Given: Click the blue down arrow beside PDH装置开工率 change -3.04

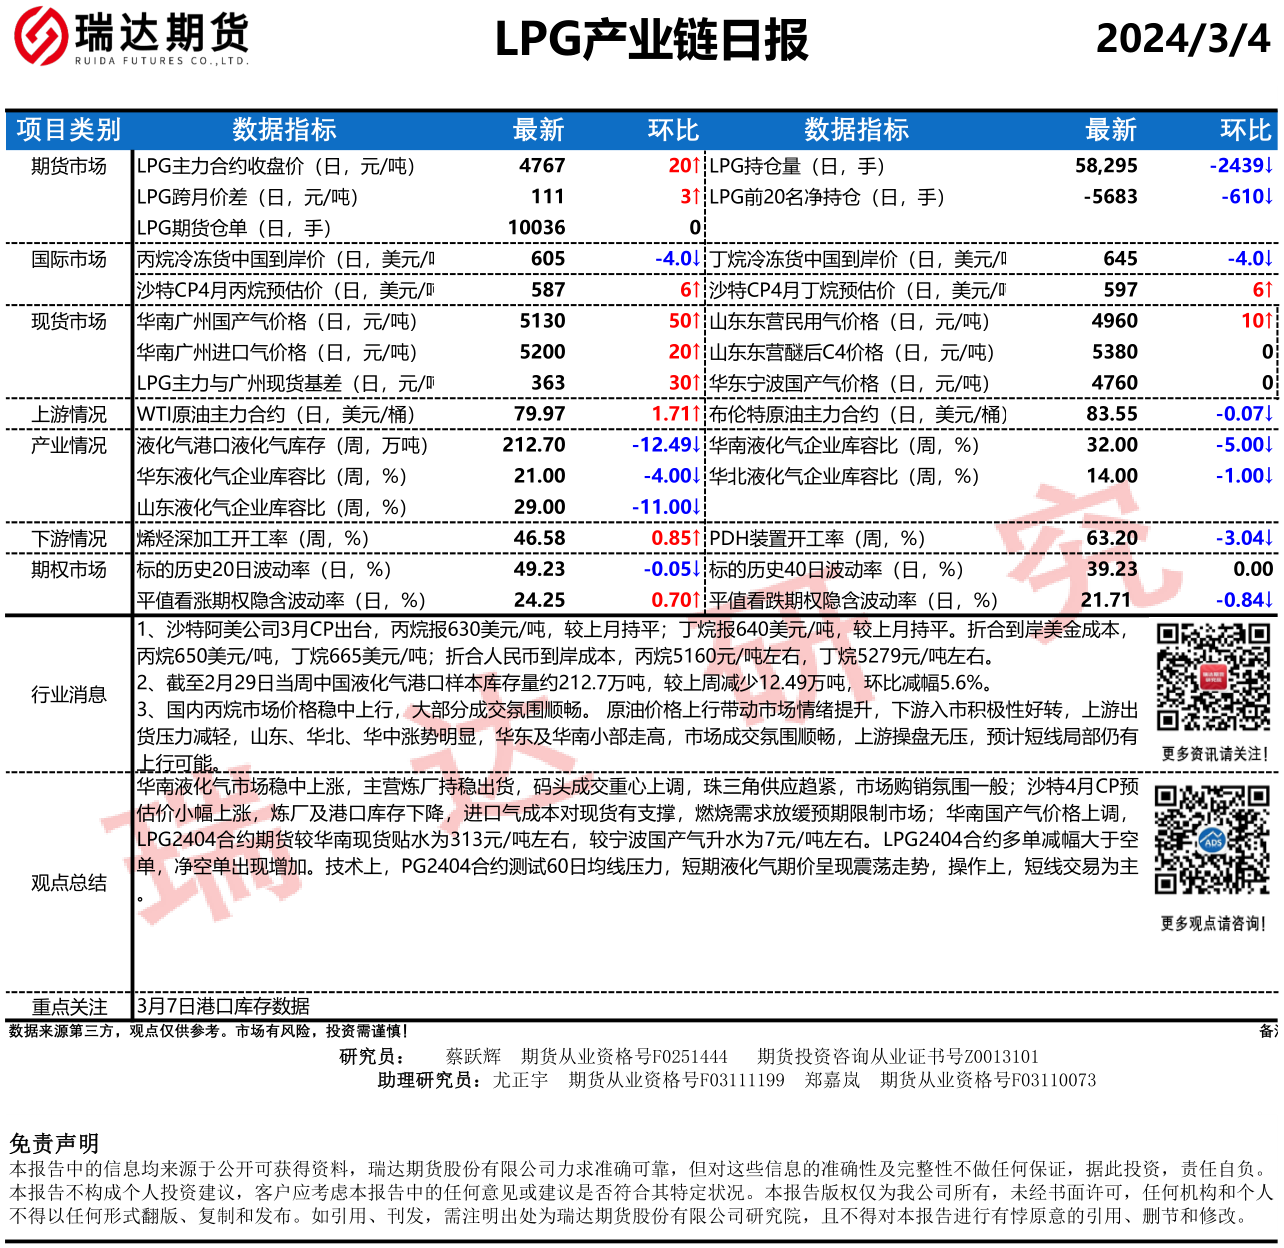Looking at the screenshot, I should [1268, 538].
